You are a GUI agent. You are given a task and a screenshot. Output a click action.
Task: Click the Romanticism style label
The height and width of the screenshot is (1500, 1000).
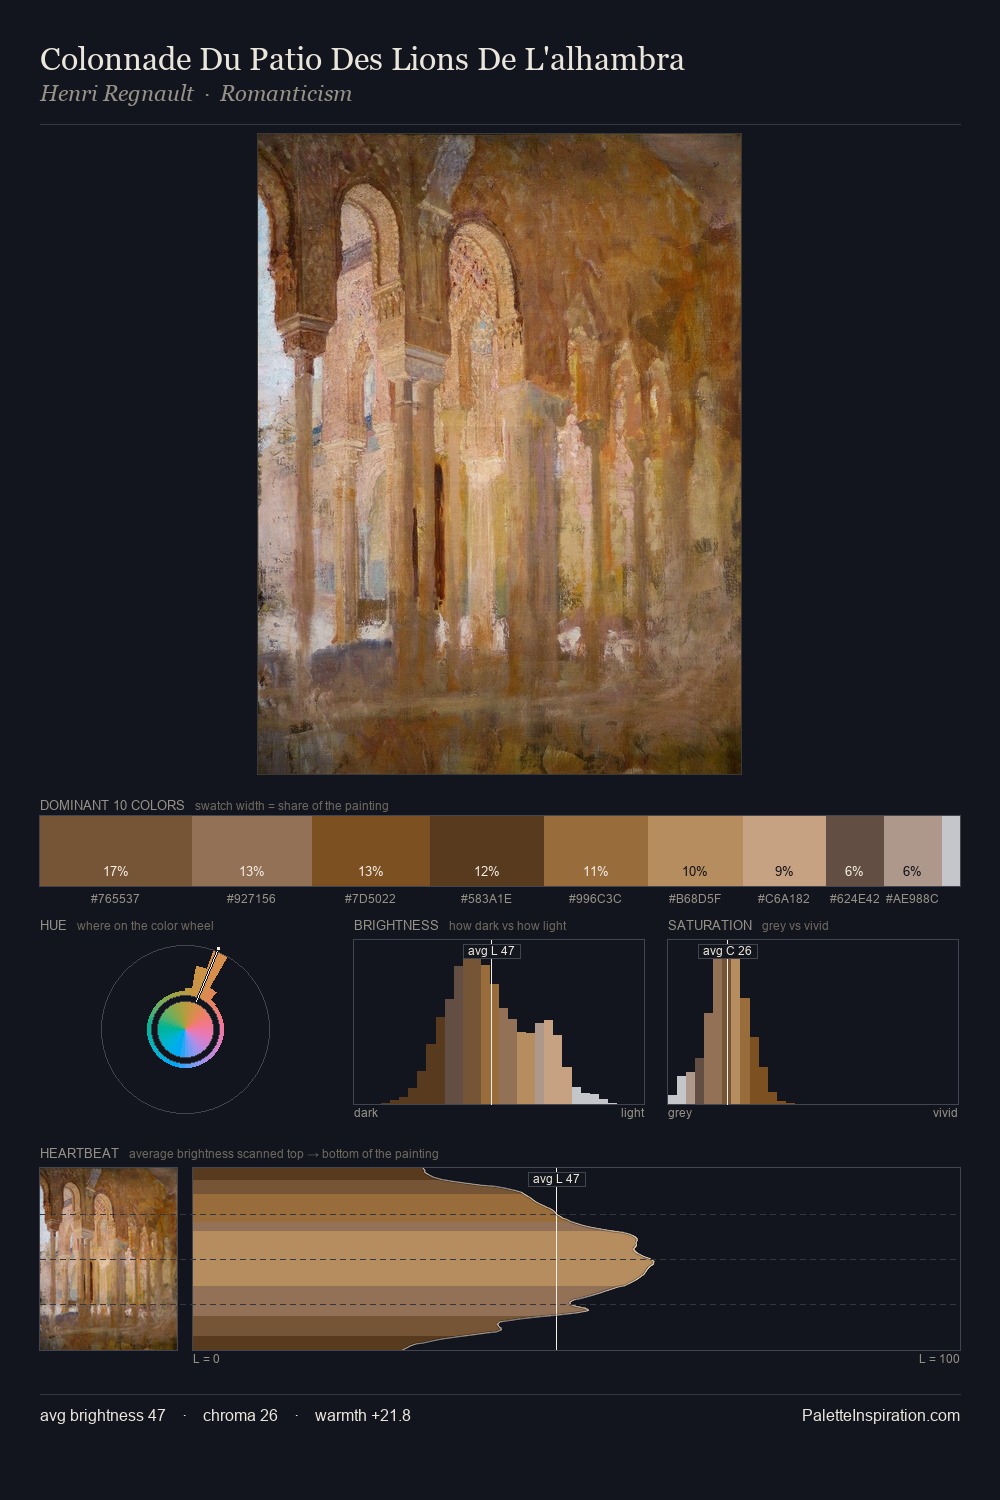click(286, 94)
